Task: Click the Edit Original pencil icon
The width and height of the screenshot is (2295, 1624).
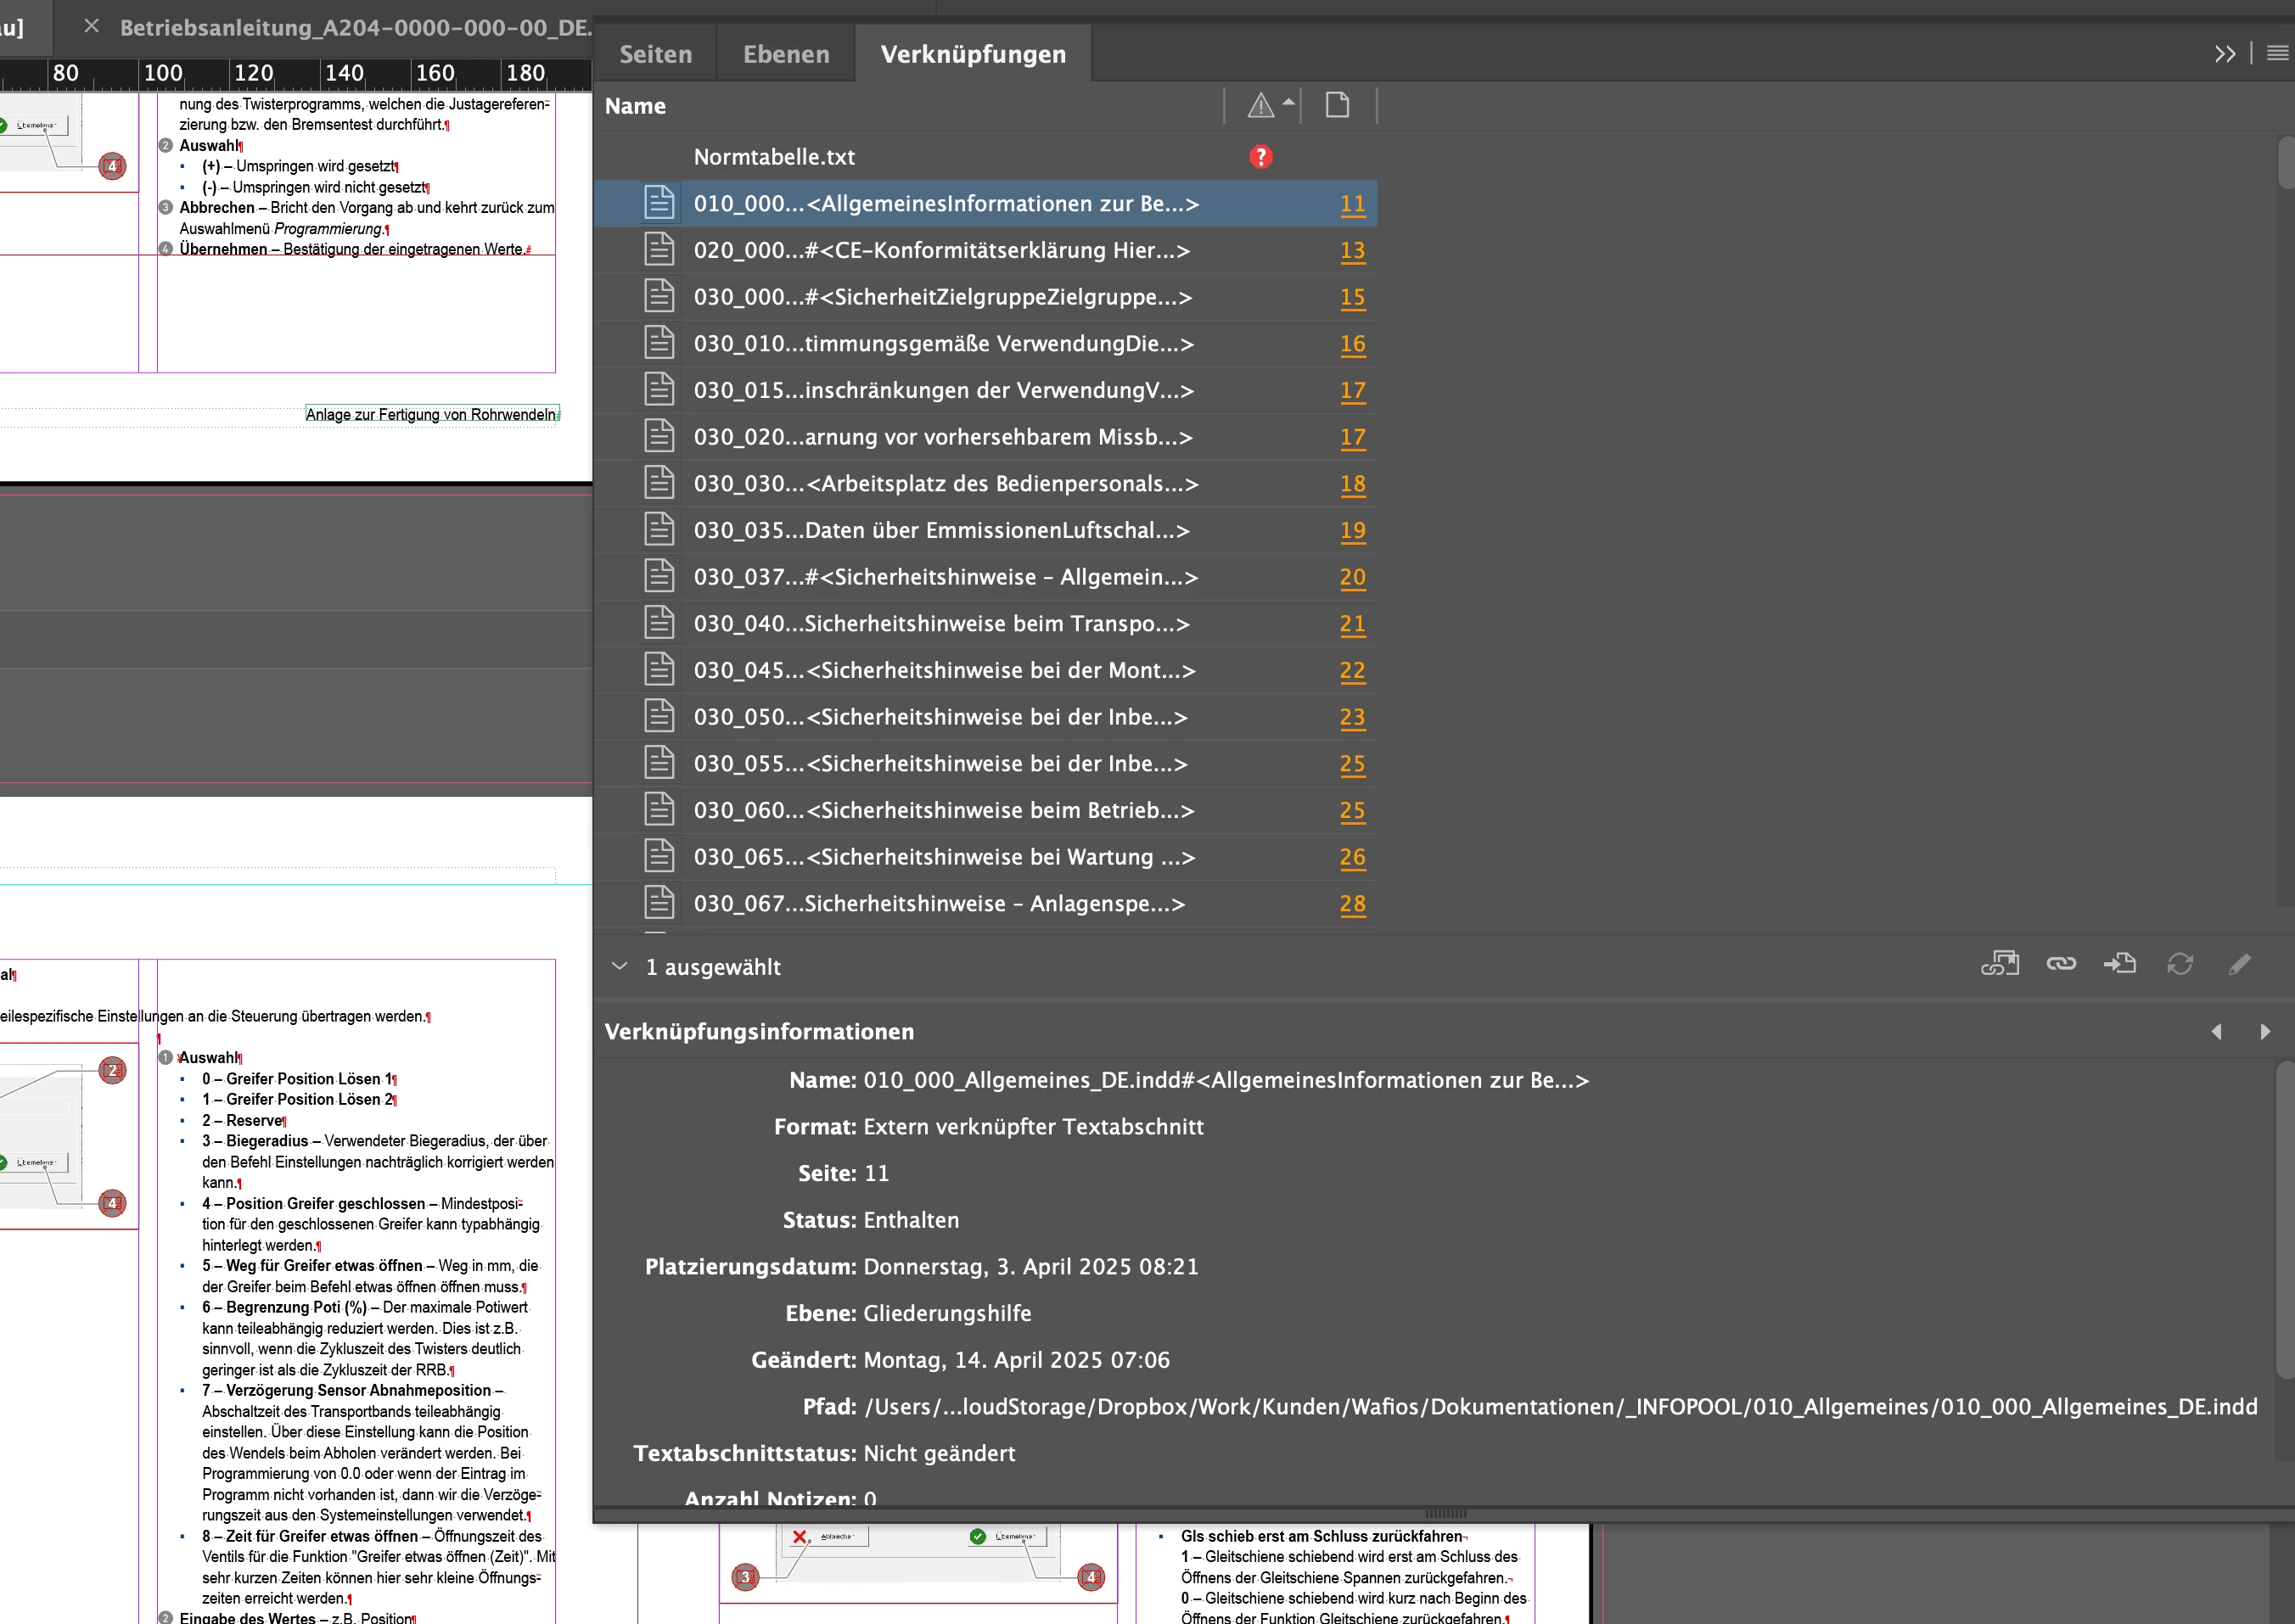Action: coord(2240,964)
